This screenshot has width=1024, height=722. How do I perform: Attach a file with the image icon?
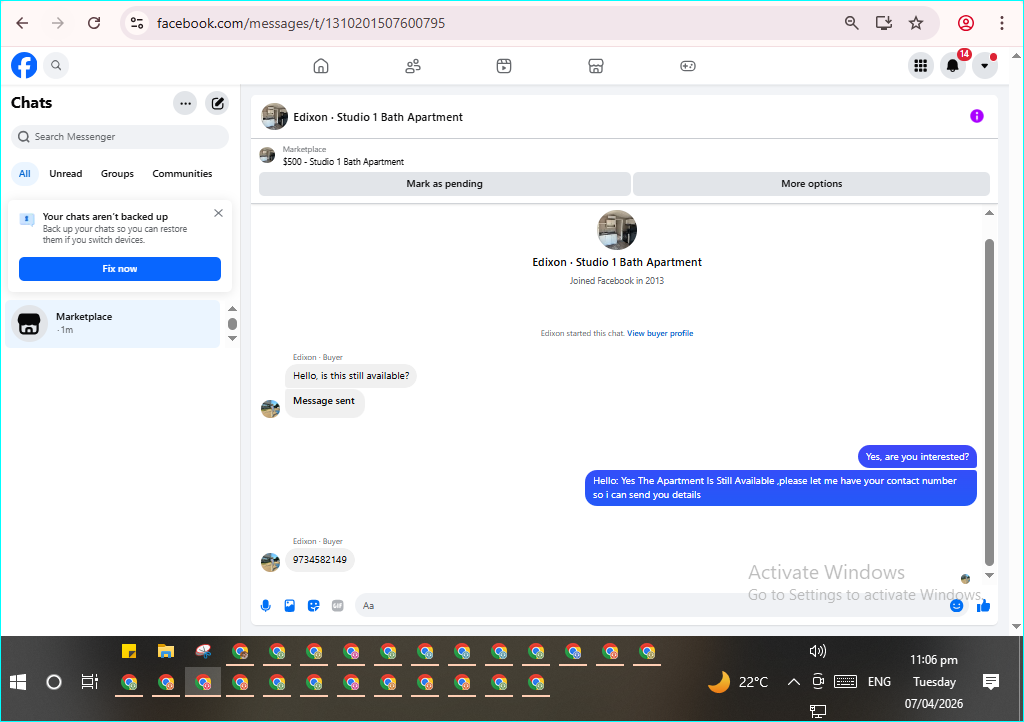(290, 606)
